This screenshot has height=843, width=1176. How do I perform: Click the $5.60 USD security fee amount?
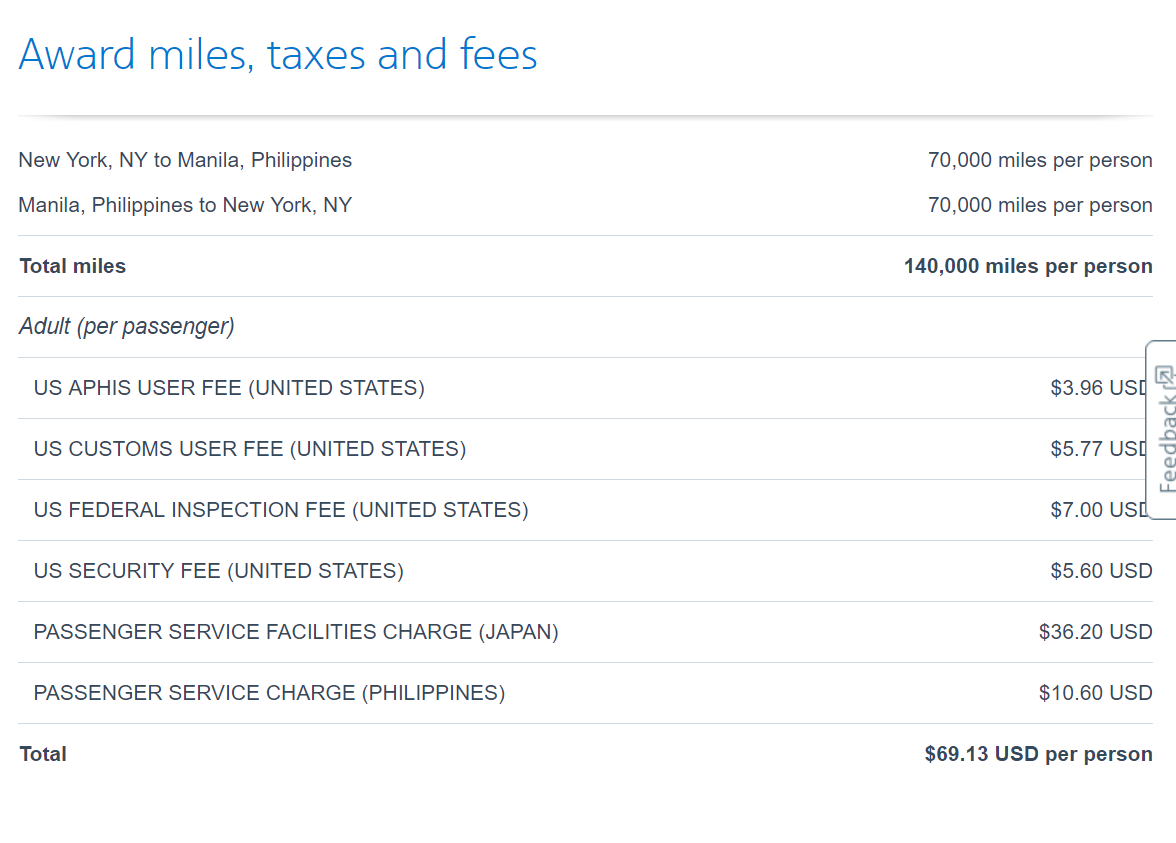[1101, 571]
